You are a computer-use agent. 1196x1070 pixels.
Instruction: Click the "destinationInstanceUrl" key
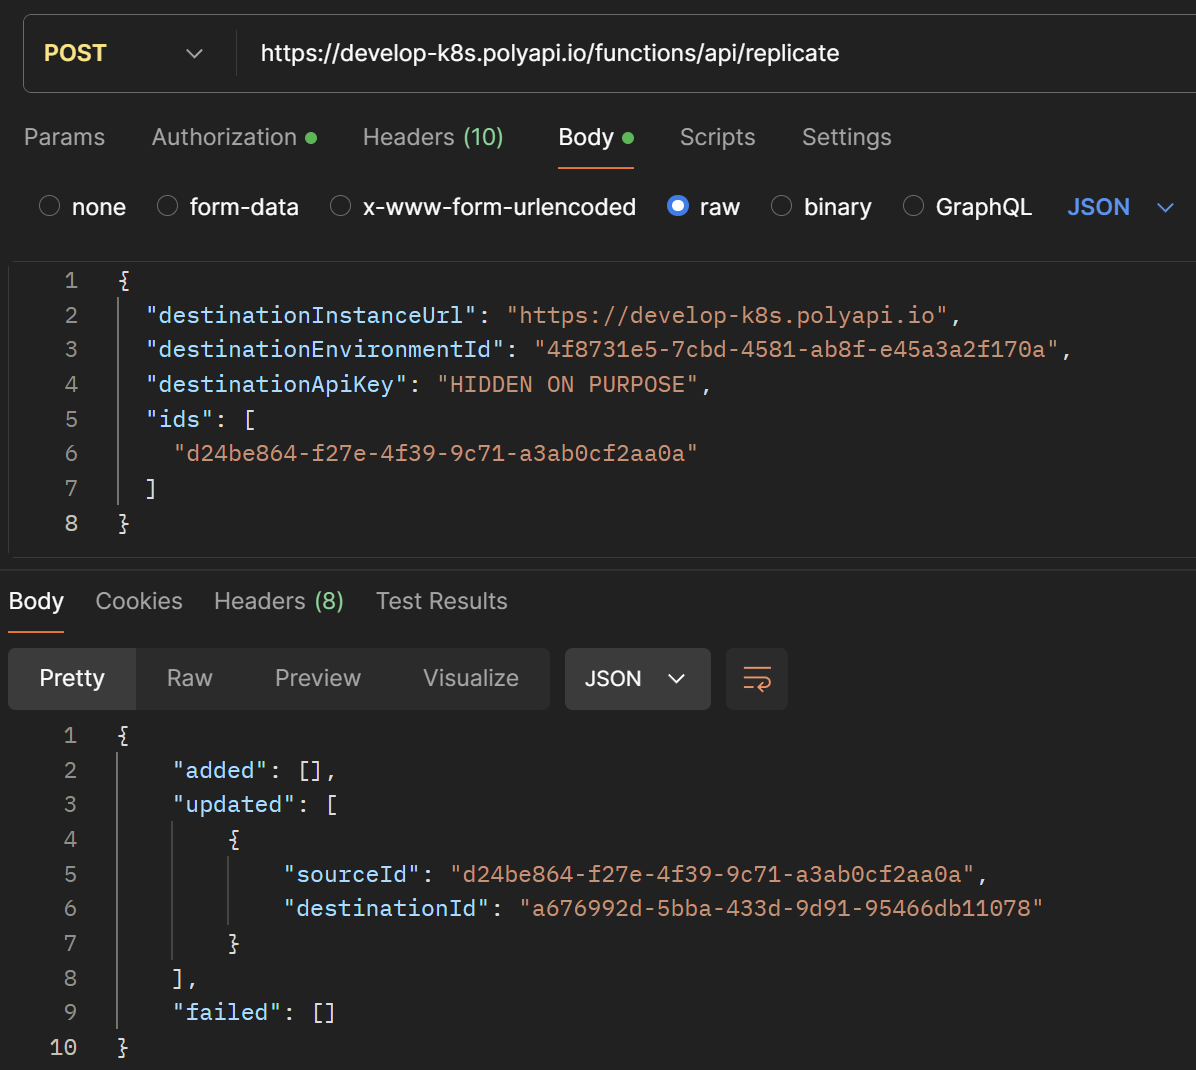click(311, 315)
